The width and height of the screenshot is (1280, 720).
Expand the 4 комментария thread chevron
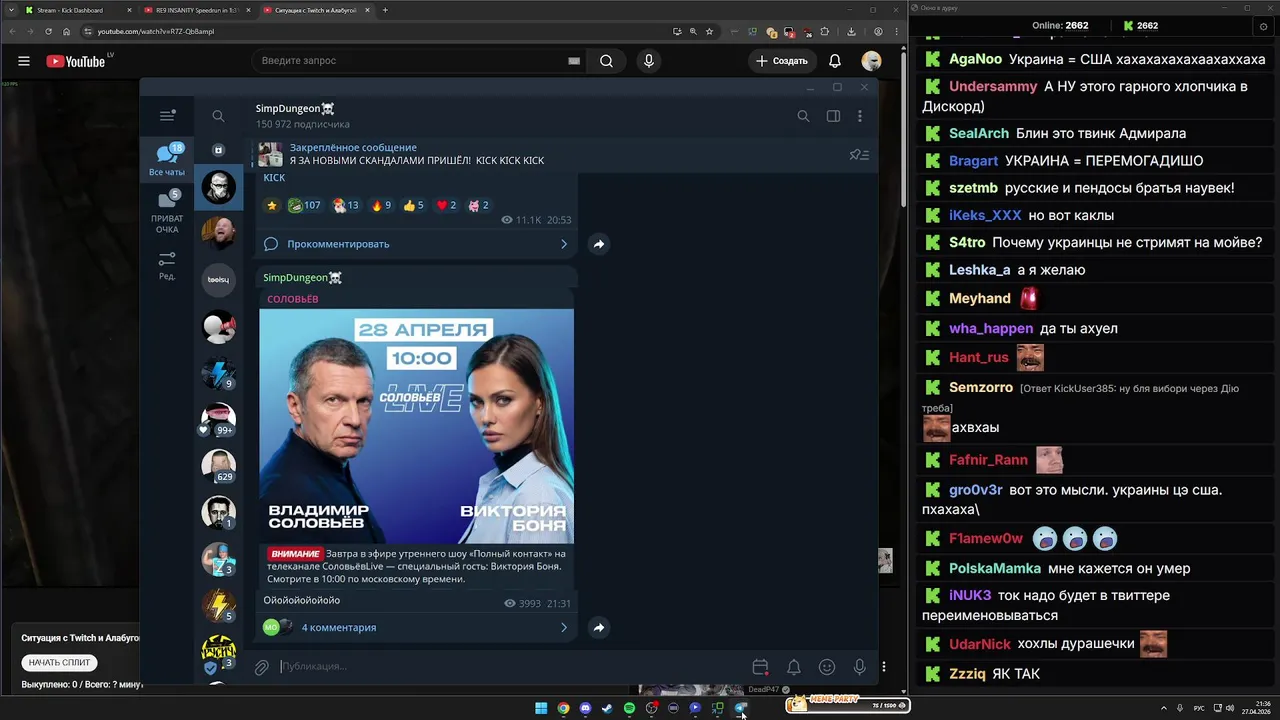[563, 628]
